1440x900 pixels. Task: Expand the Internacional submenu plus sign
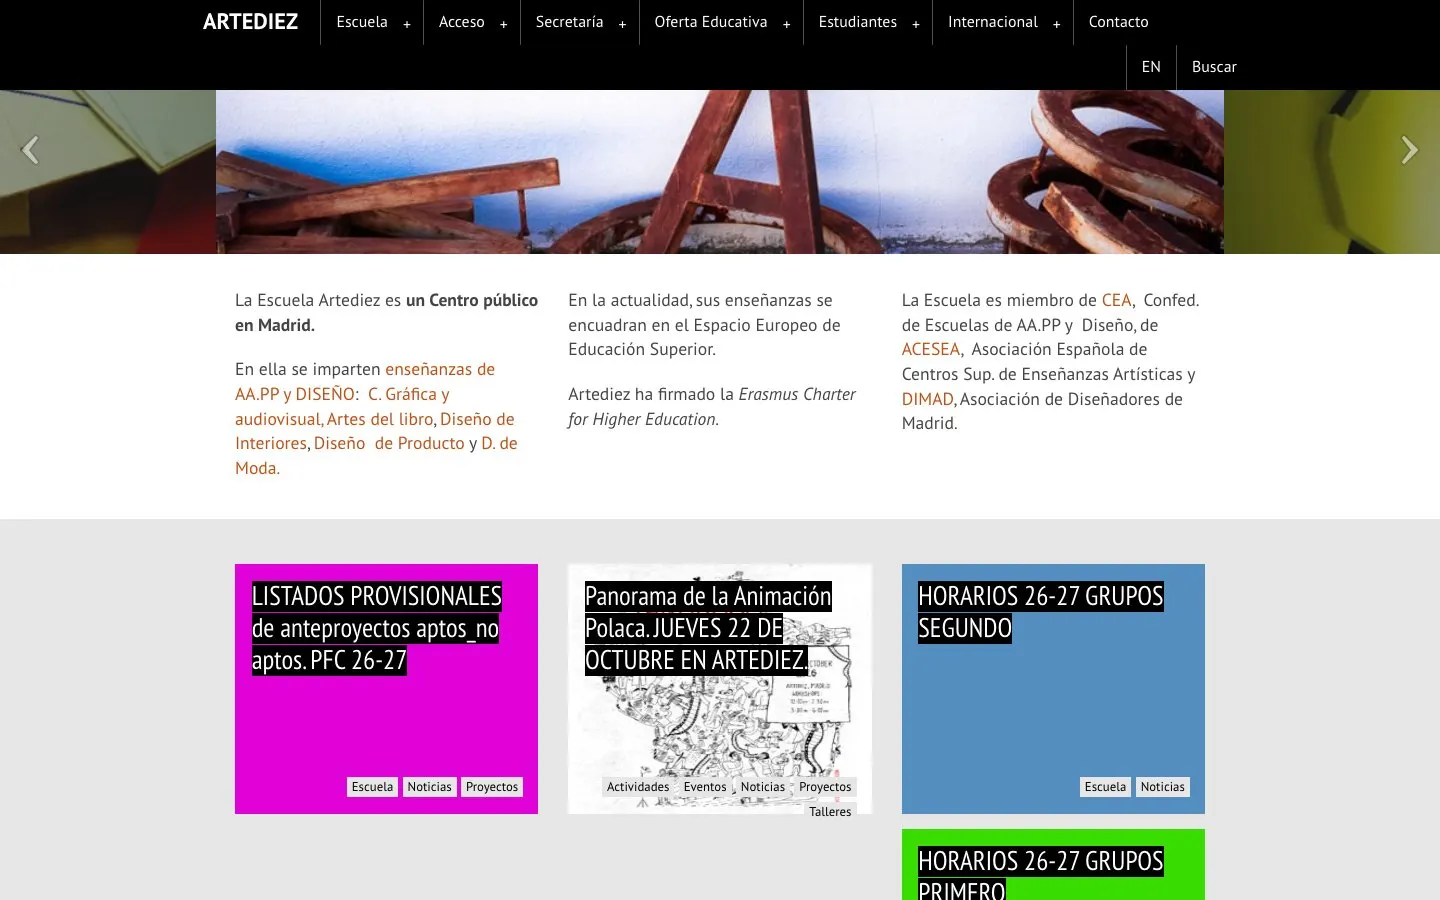1056,24
